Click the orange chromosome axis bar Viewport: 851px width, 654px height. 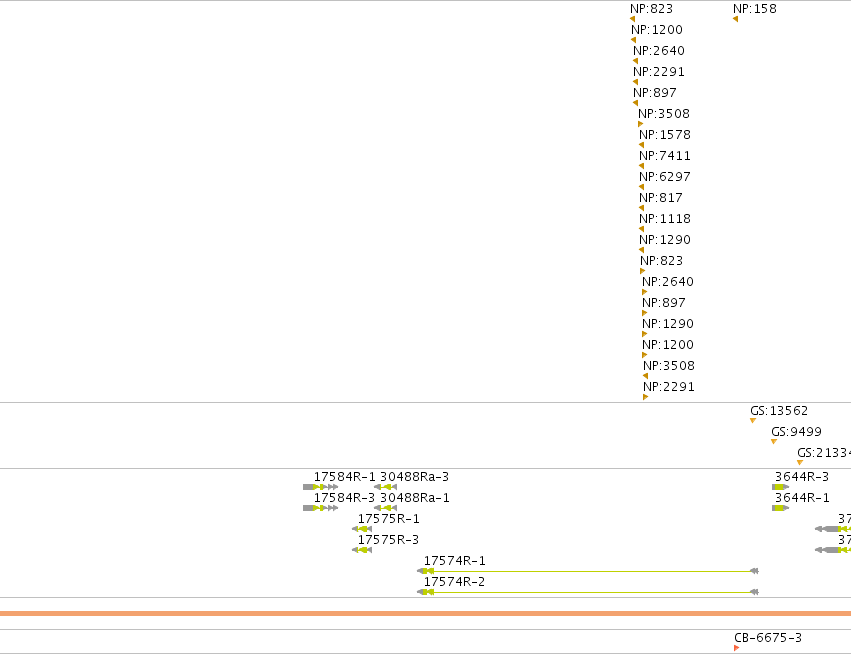point(426,614)
